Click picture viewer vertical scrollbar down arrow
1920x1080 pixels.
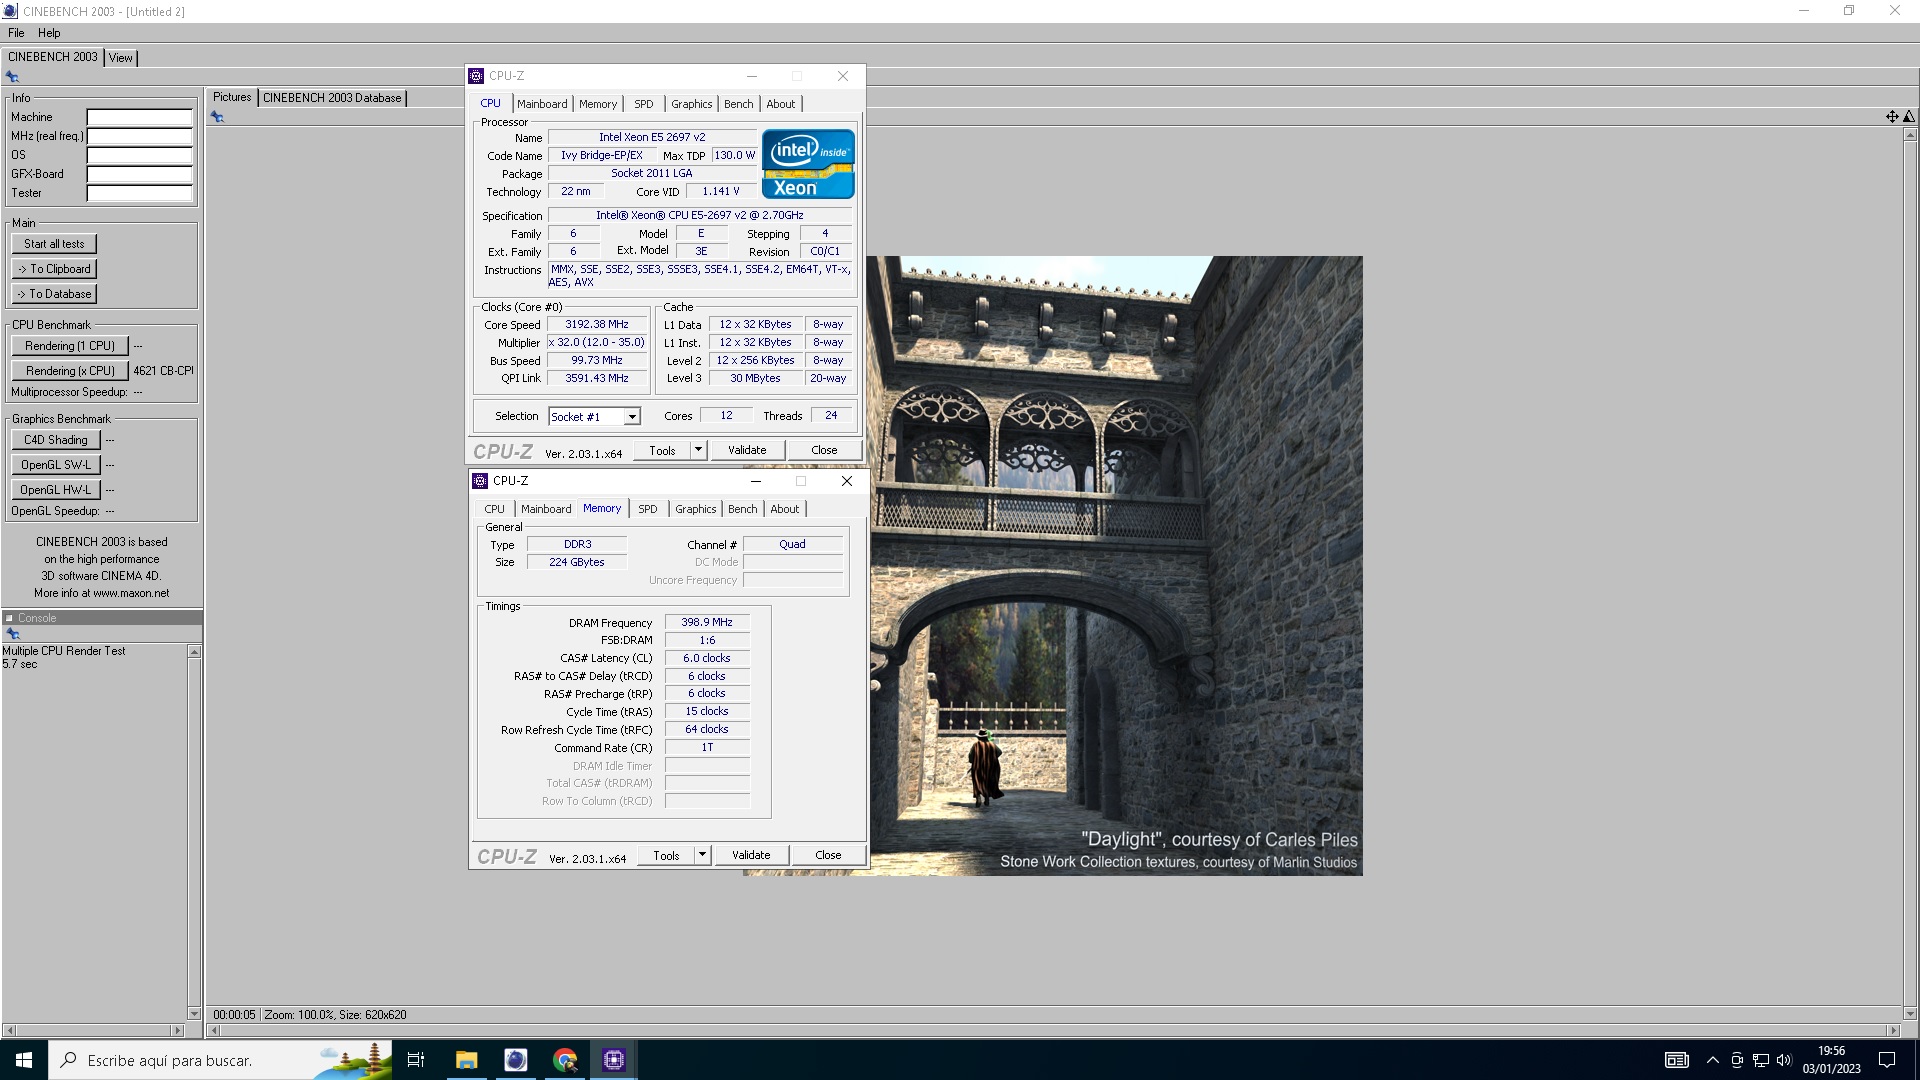coord(1910,1013)
